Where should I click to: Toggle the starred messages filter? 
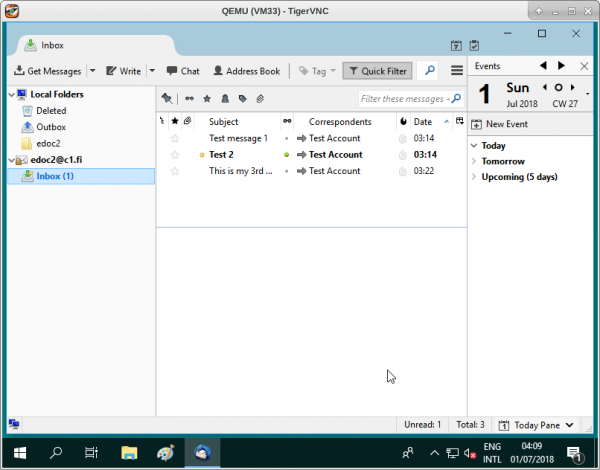pyautogui.click(x=207, y=99)
